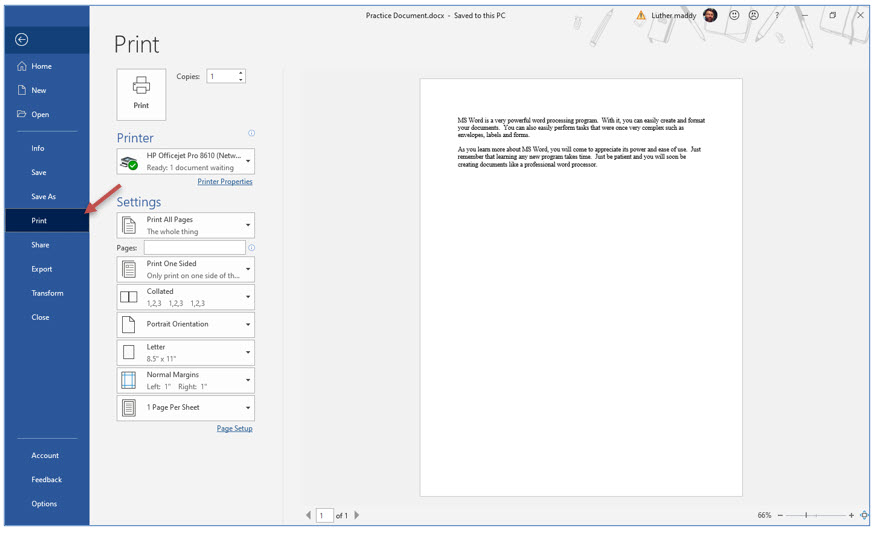Click the printer info icon
The image size is (880, 534).
pyautogui.click(x=253, y=134)
